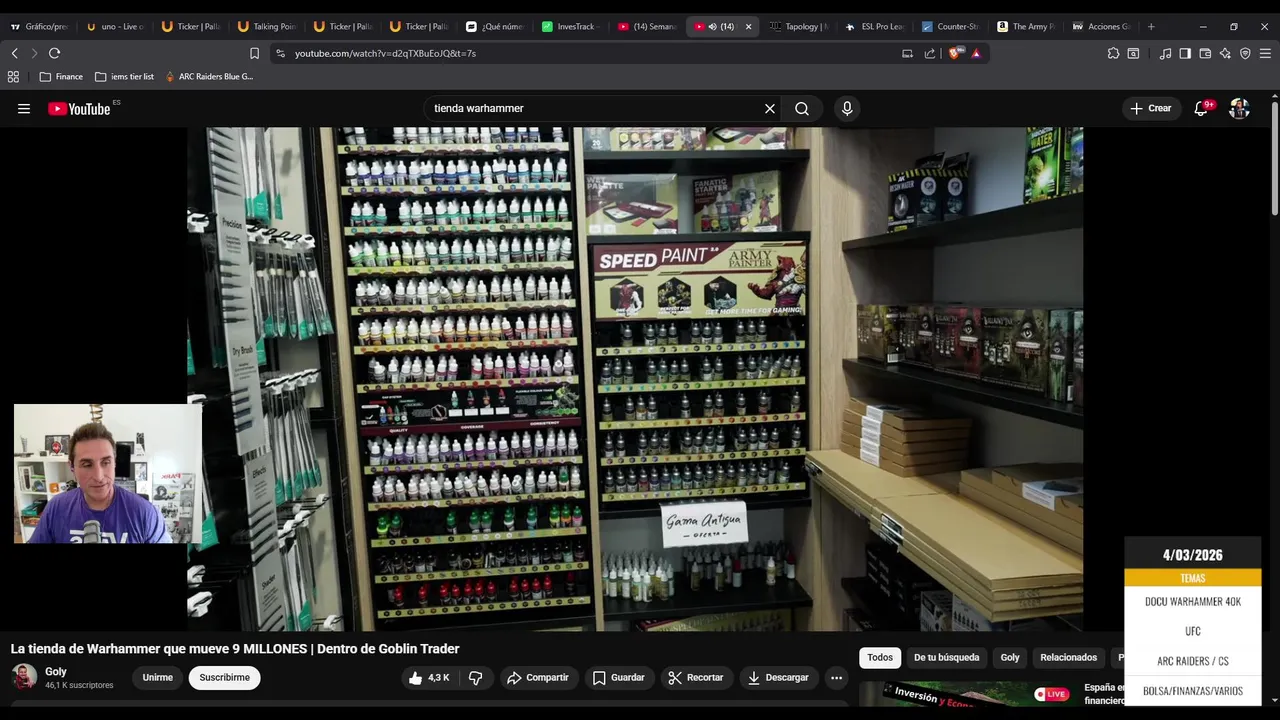1280x720 pixels.
Task: Run search with the magnifier button
Action: pos(802,109)
